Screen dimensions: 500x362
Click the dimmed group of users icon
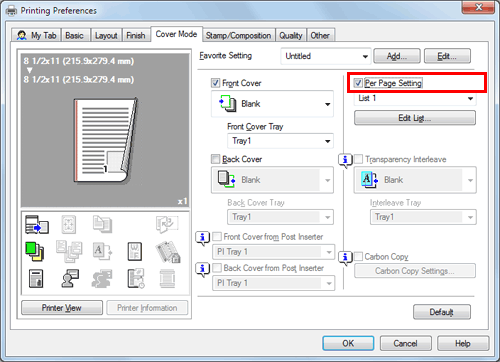point(102,279)
